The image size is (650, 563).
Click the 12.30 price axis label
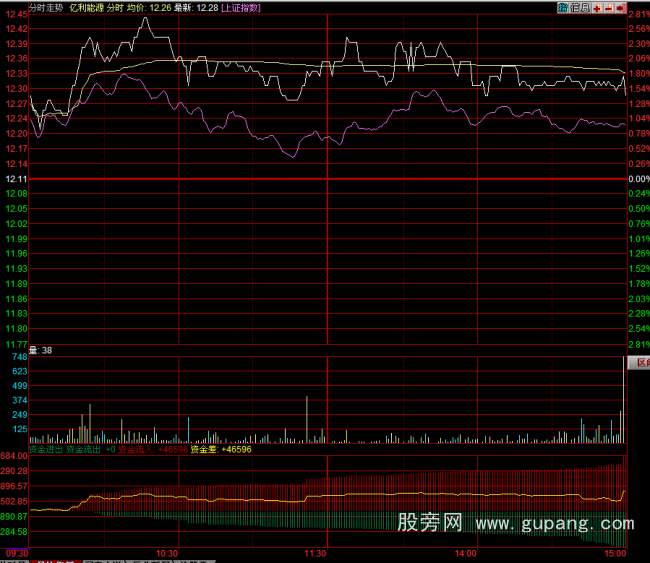[x=17, y=89]
